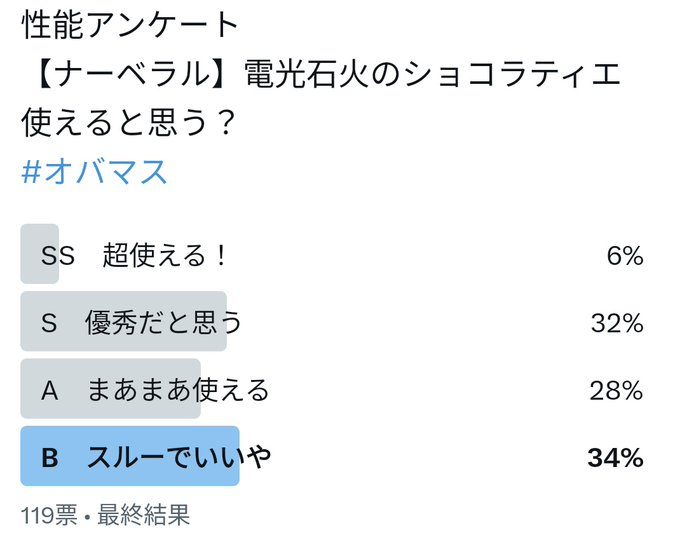Click the 使えると思う？ question text
680x549 pixels.
coord(128,122)
